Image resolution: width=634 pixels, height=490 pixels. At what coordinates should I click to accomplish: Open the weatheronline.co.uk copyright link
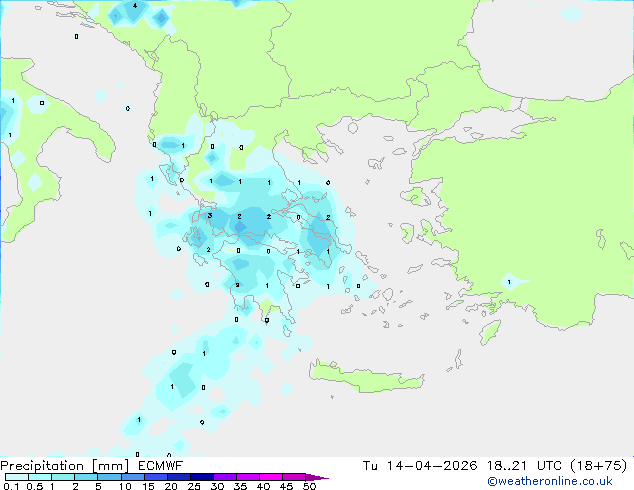tap(550, 481)
